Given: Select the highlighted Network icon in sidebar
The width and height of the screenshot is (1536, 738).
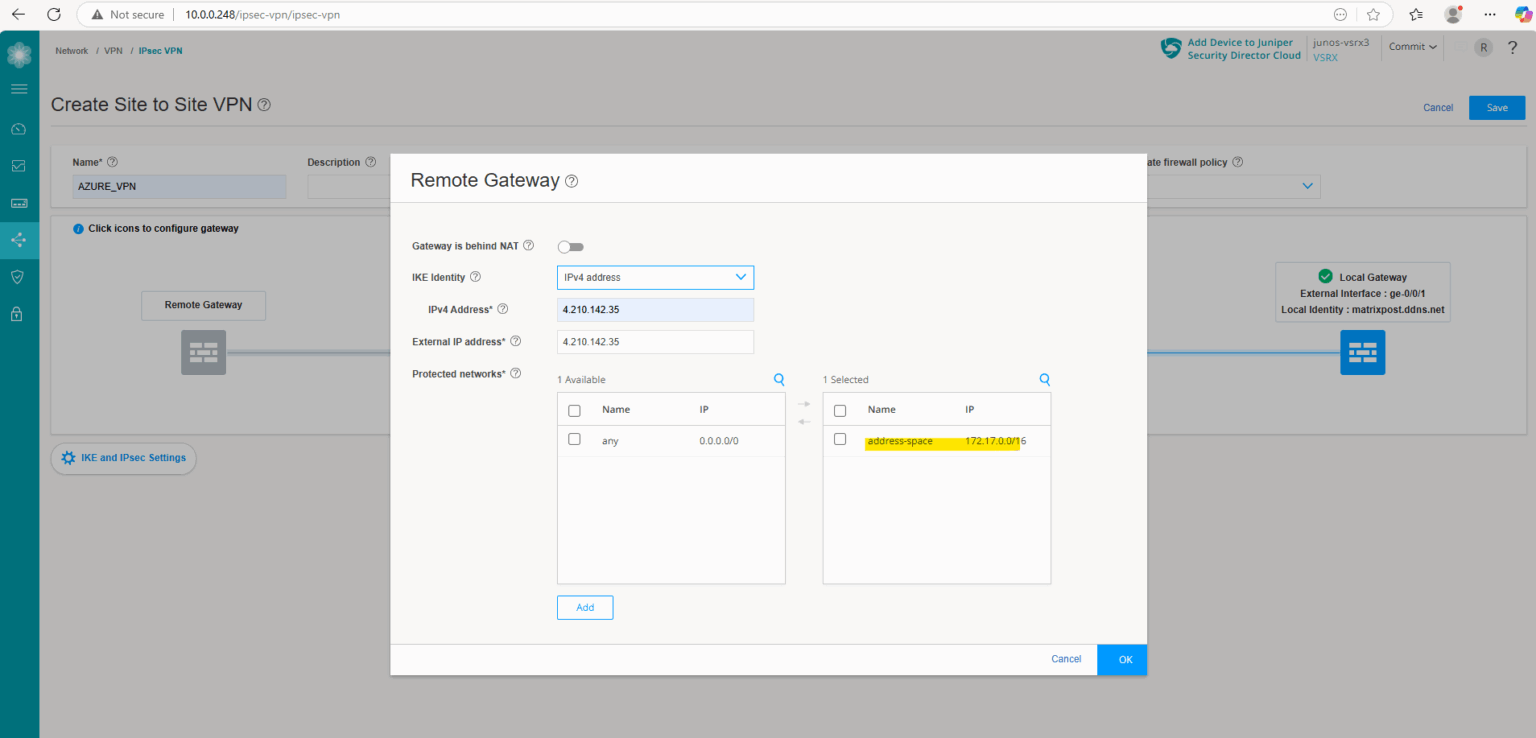Looking at the screenshot, I should coord(19,240).
